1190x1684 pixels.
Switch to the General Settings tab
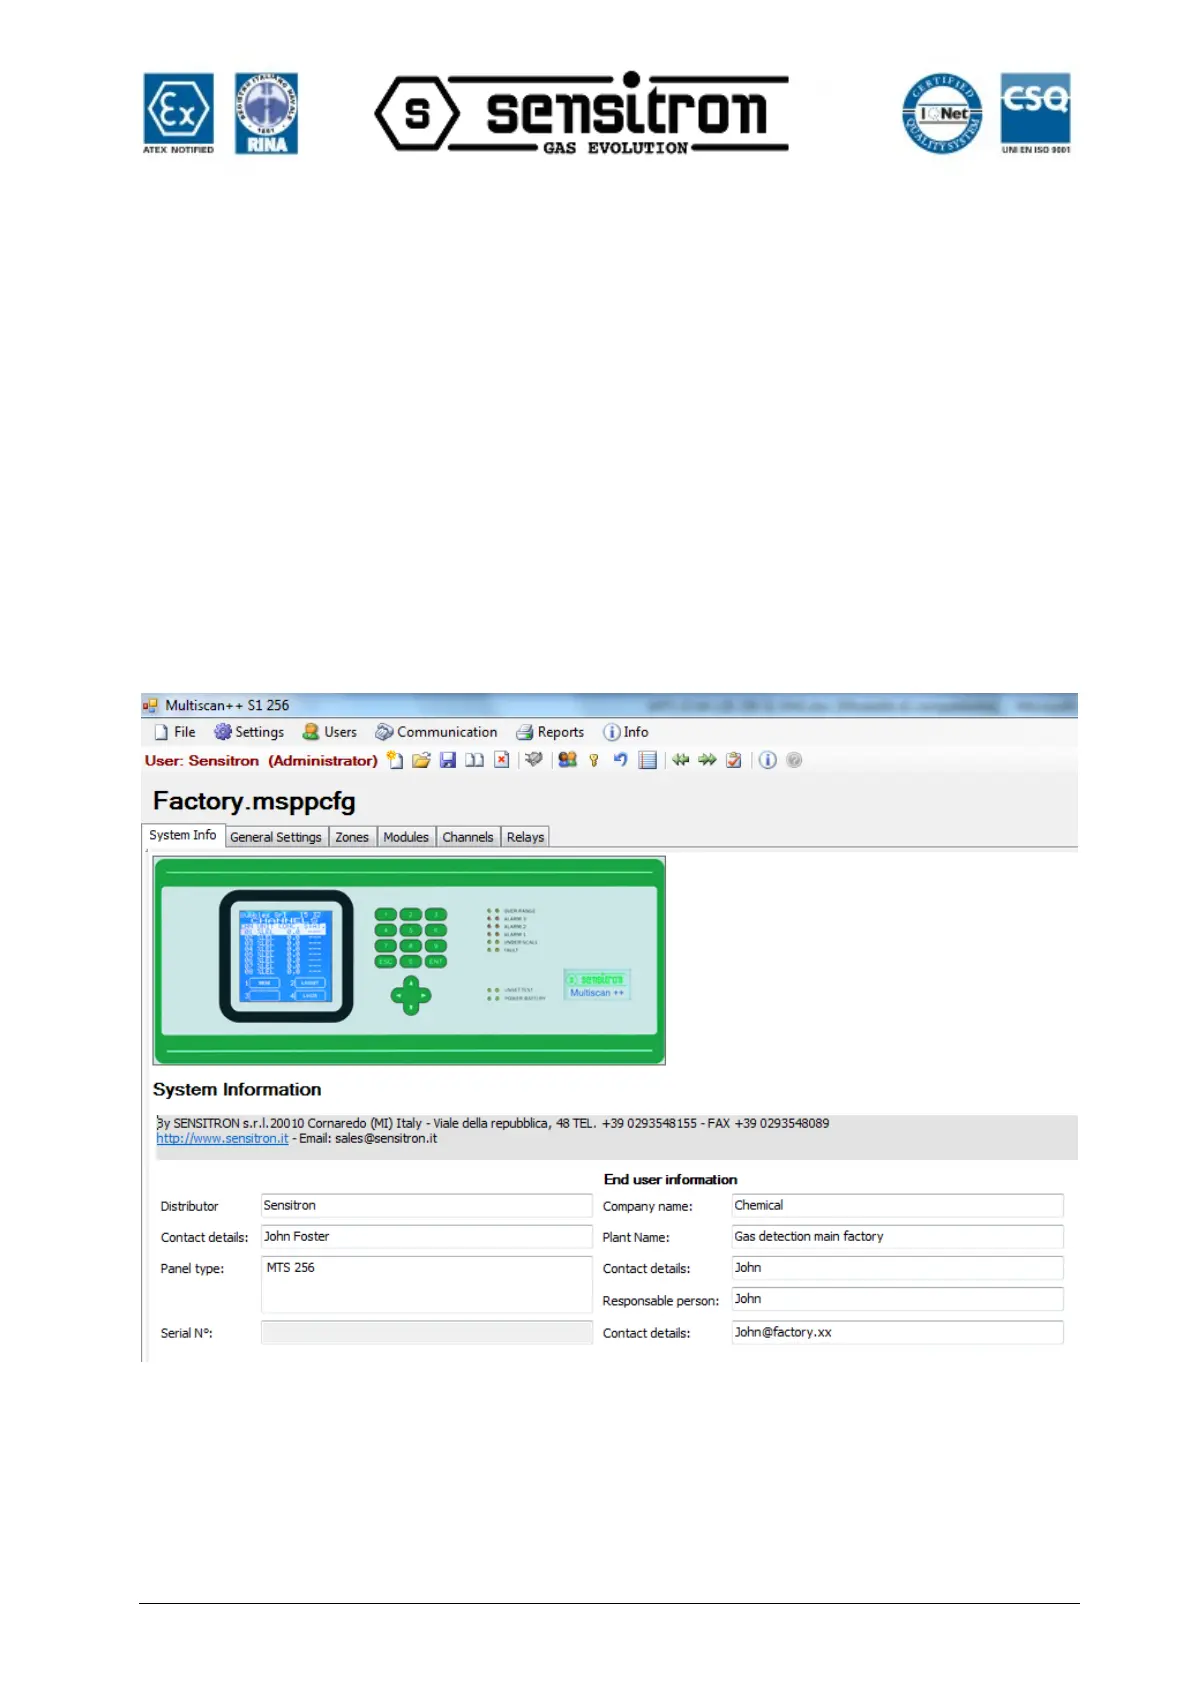[x=276, y=837]
